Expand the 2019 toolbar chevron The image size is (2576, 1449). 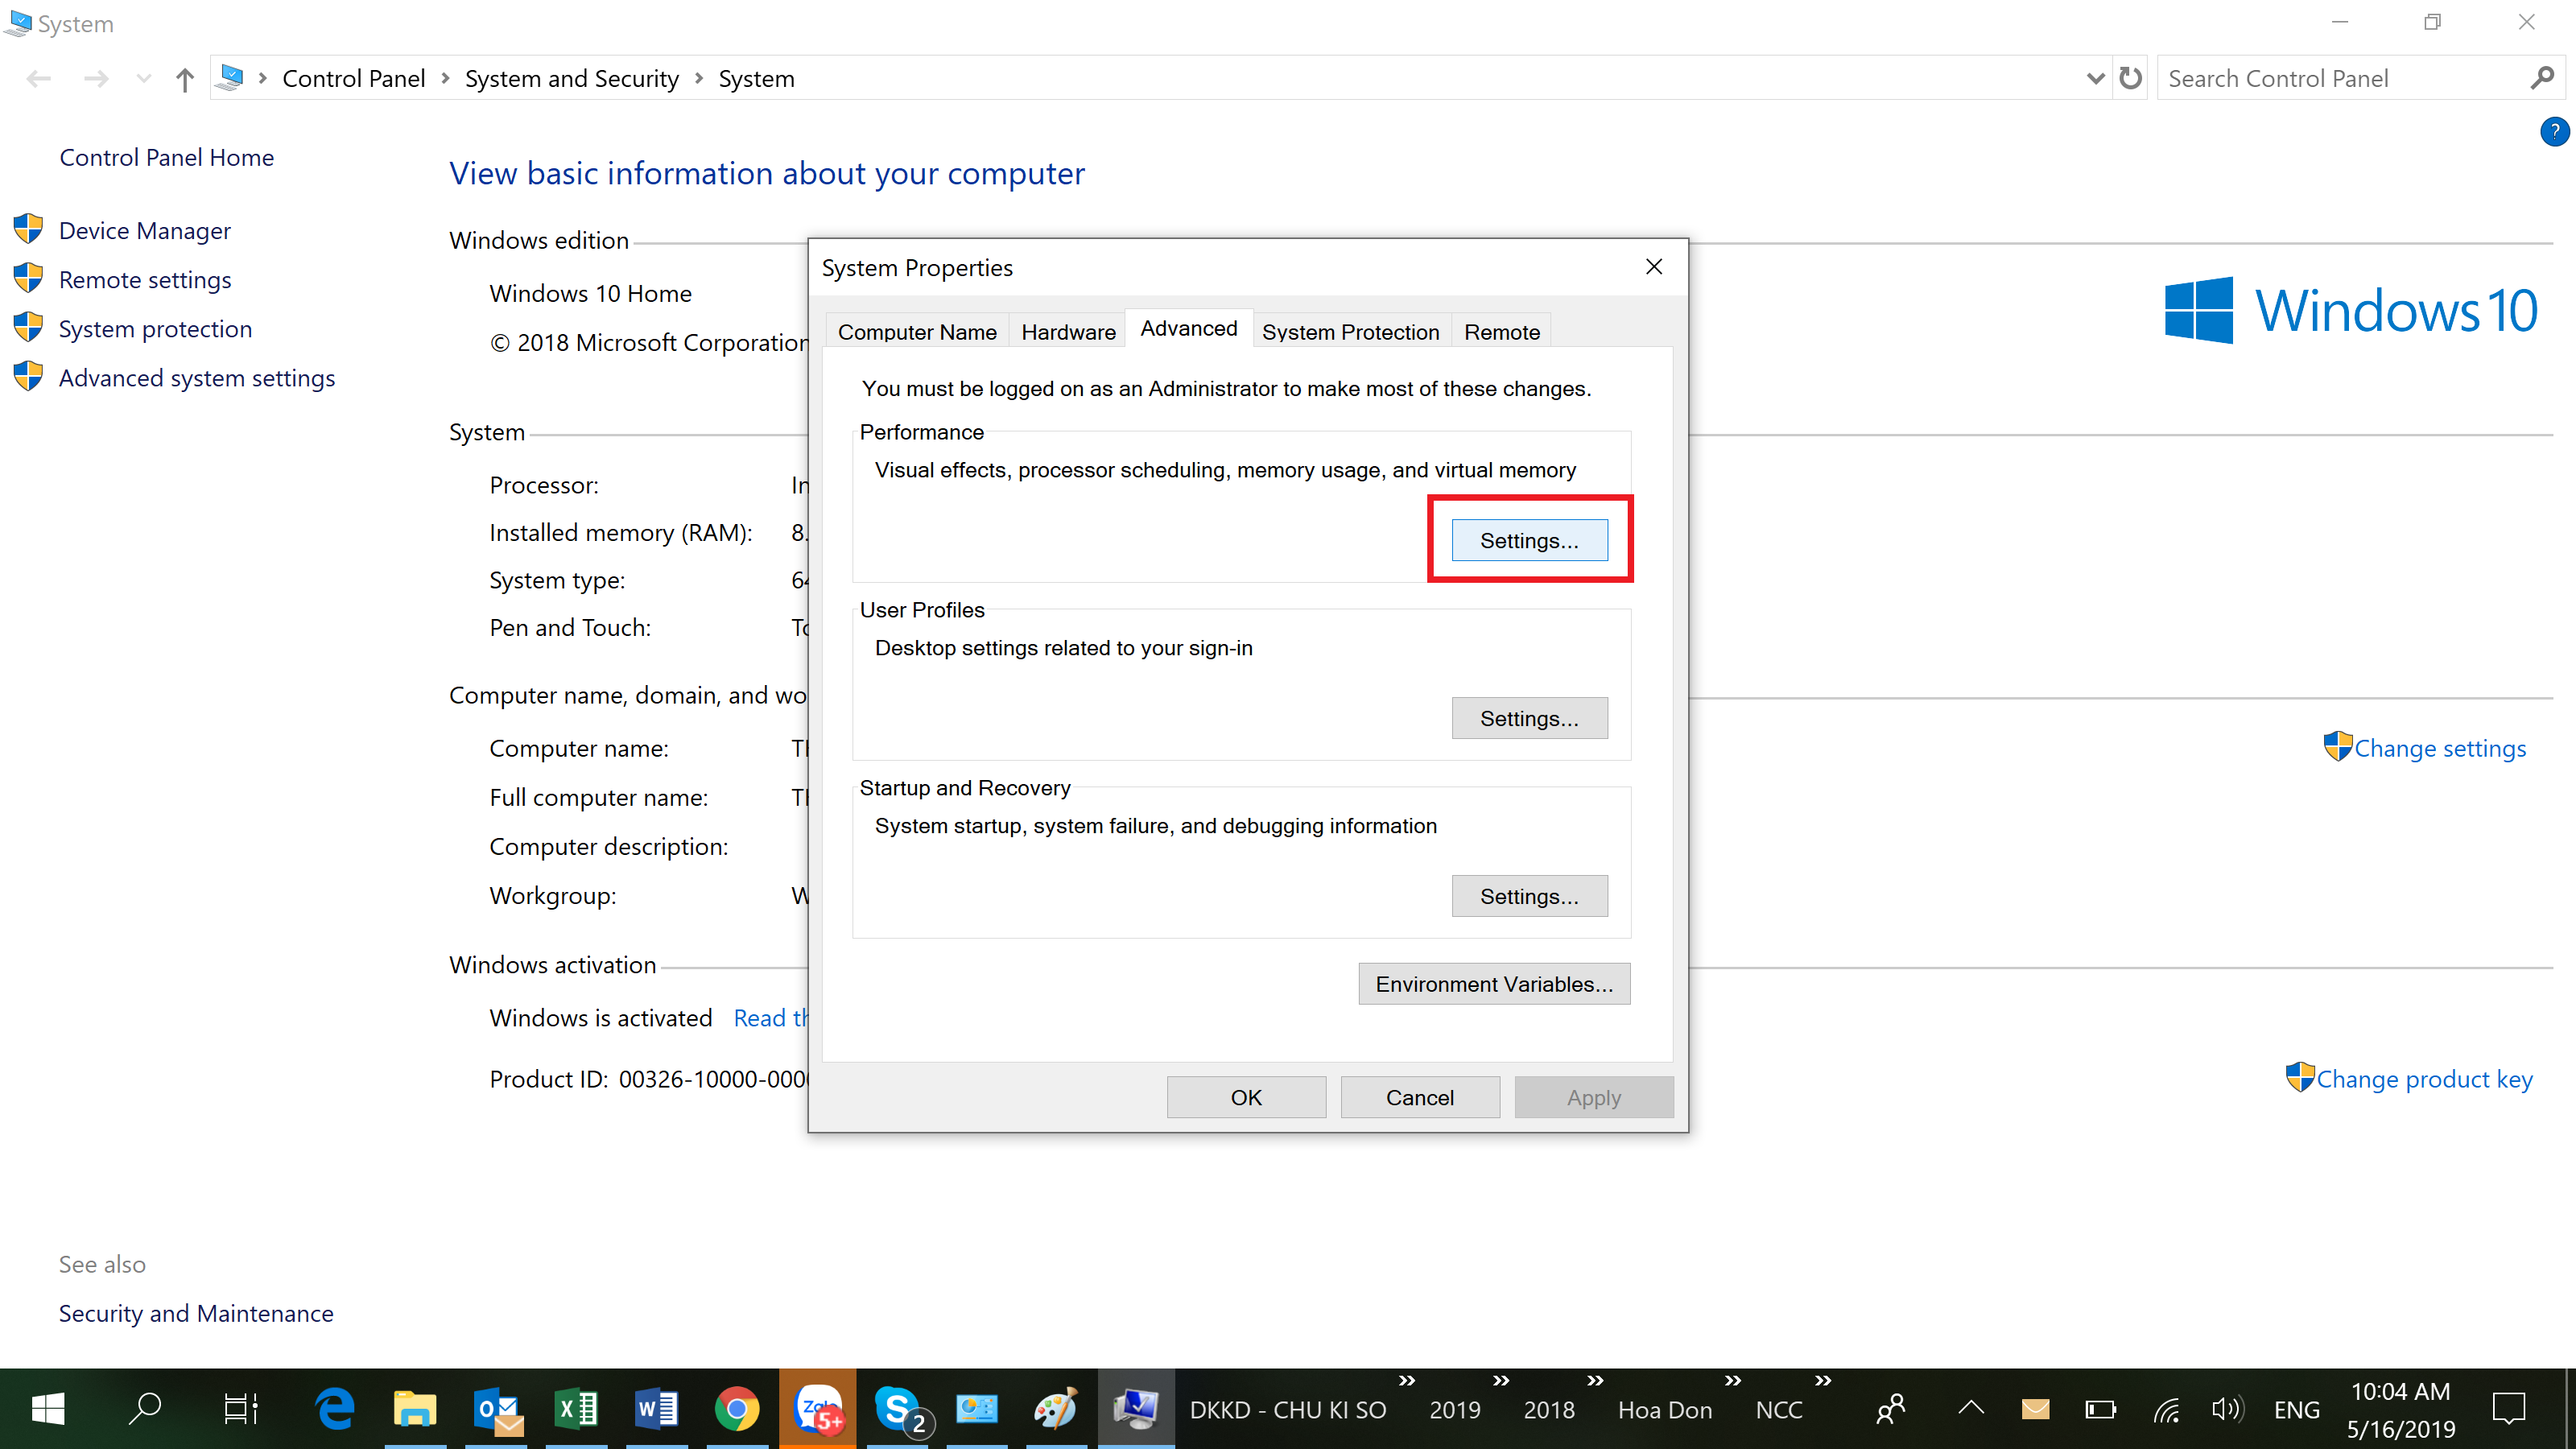1501,1381
